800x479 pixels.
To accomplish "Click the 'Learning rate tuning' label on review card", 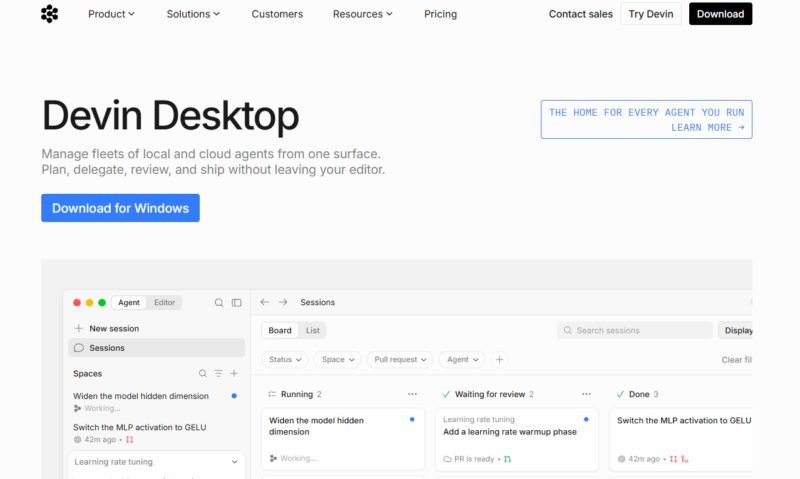I will point(479,419).
